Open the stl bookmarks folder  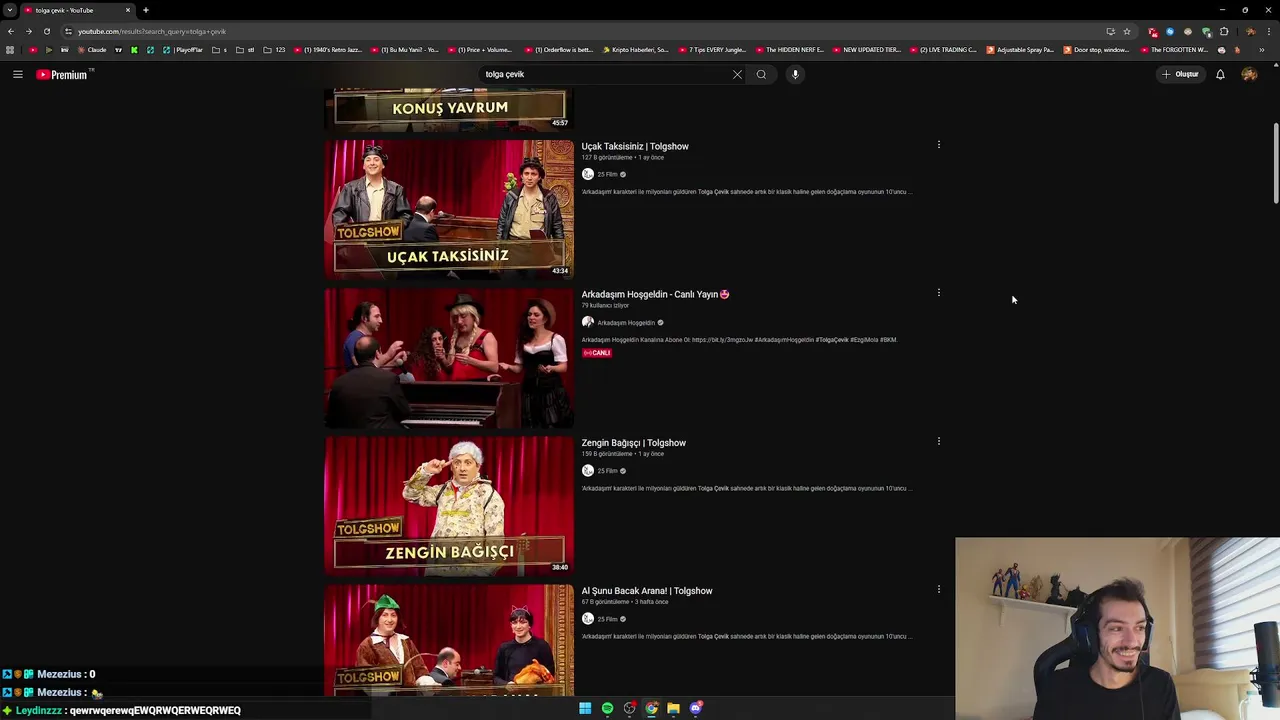point(246,50)
